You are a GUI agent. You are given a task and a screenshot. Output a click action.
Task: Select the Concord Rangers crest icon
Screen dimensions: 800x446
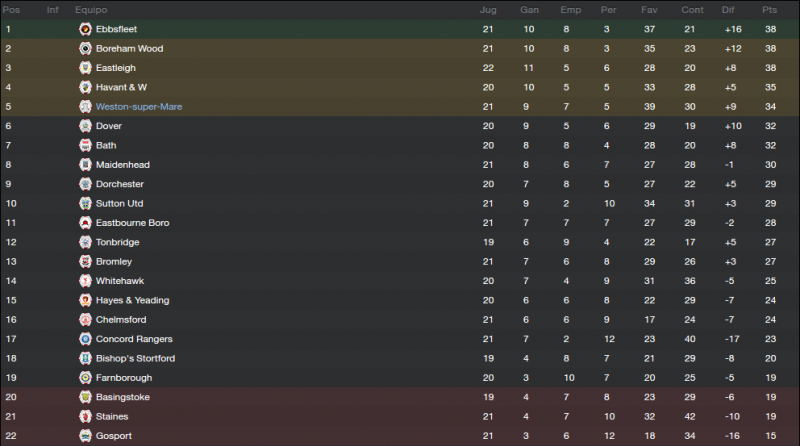(85, 339)
